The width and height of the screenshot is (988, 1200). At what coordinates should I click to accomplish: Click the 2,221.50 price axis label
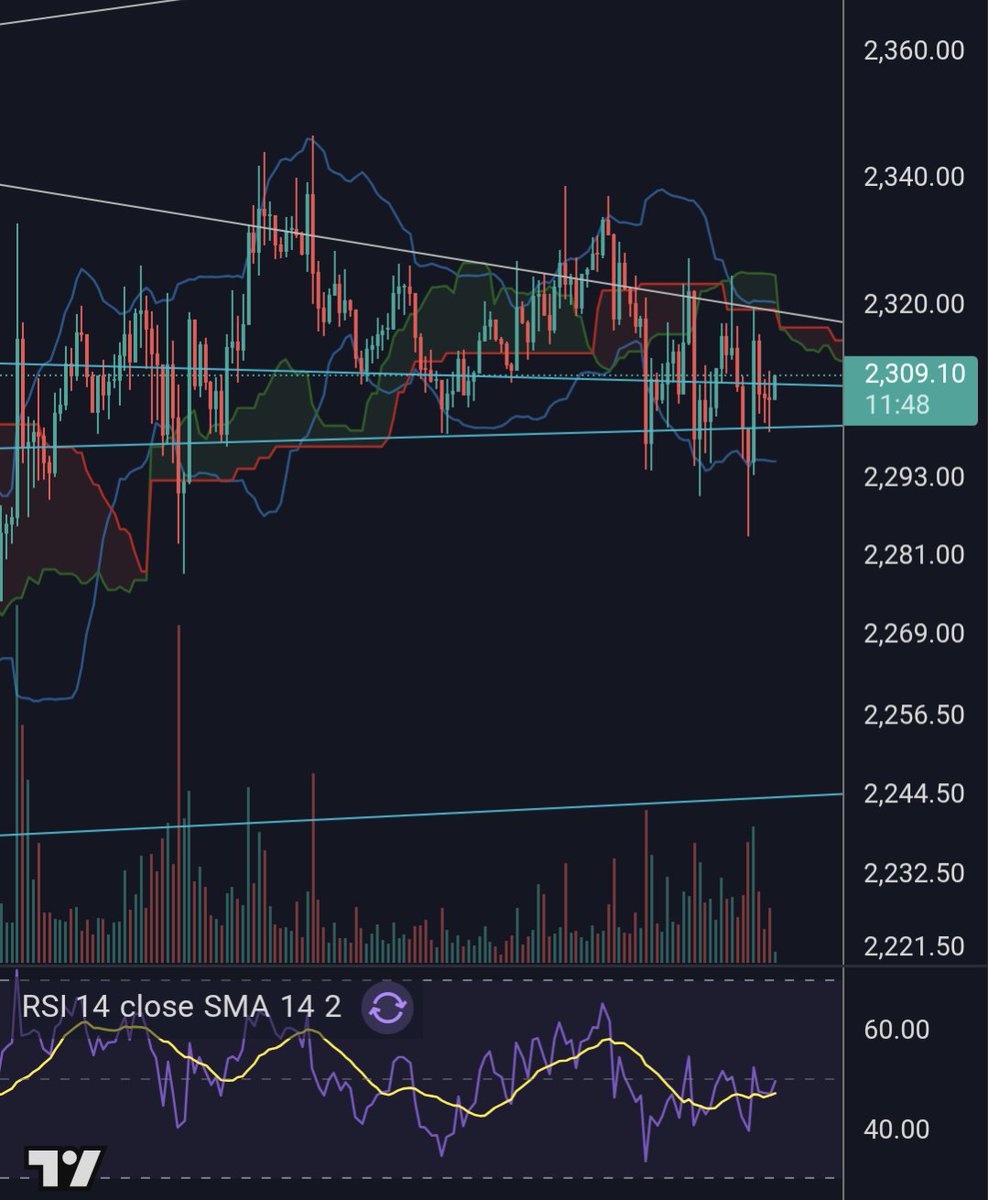click(914, 947)
